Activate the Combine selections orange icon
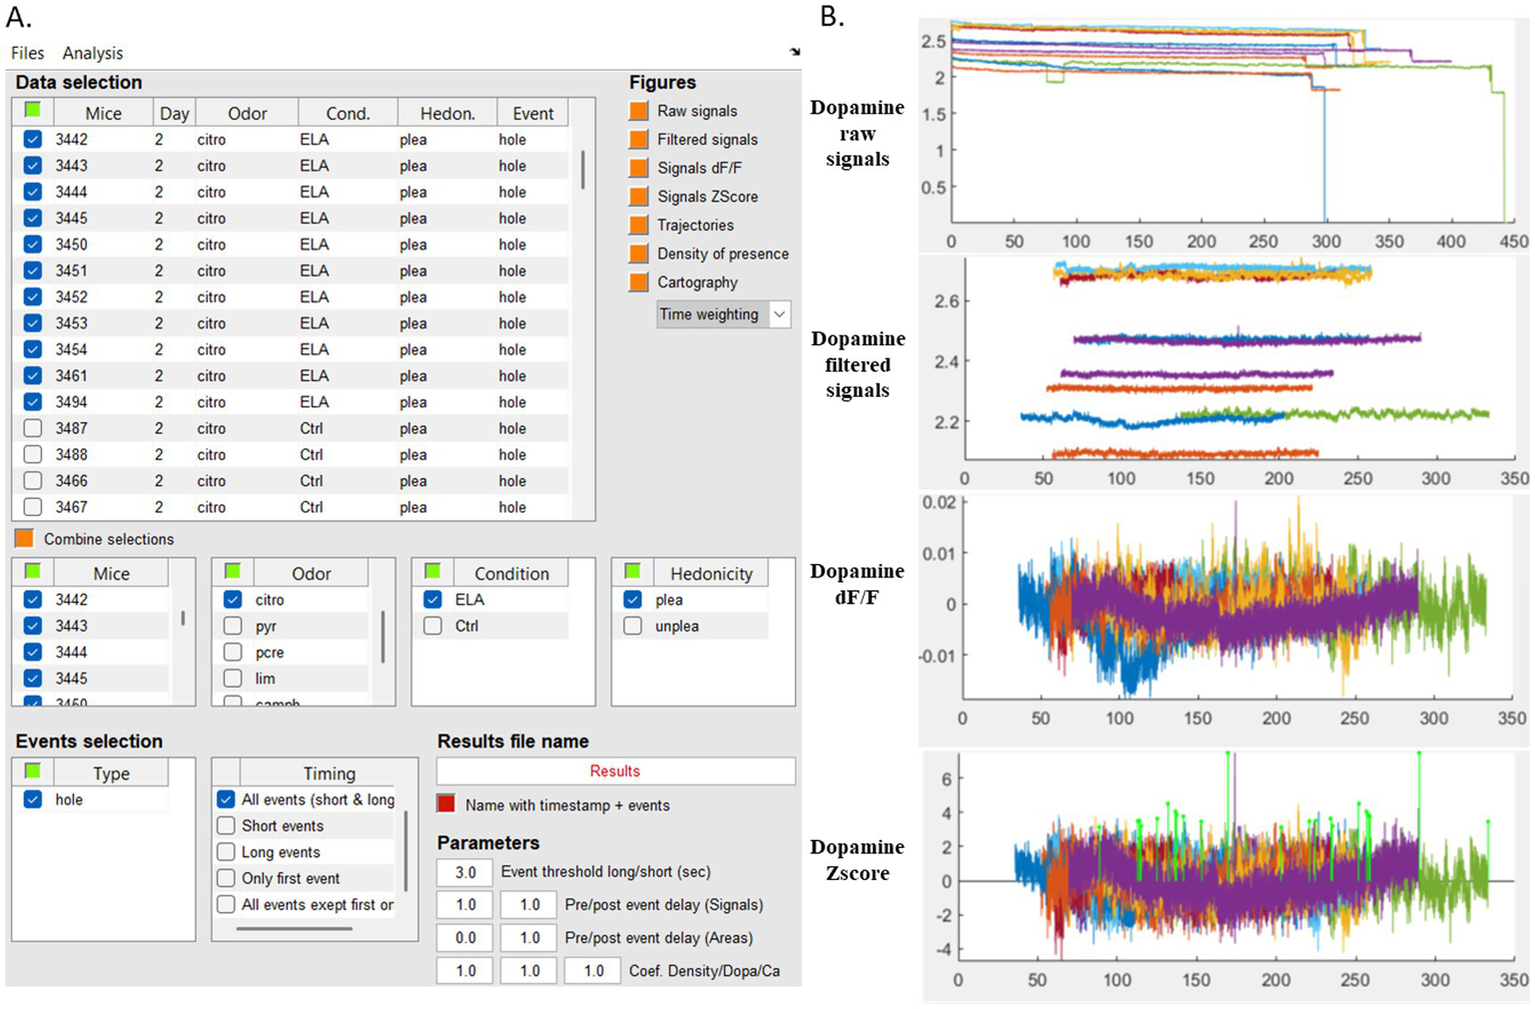 (24, 538)
